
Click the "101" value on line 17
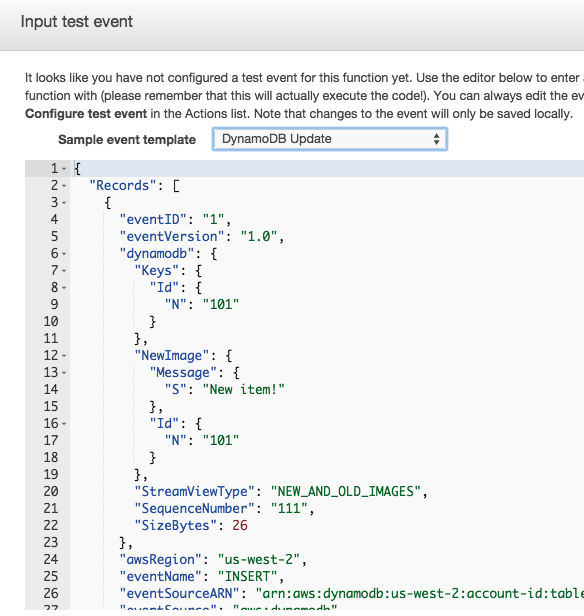(221, 440)
